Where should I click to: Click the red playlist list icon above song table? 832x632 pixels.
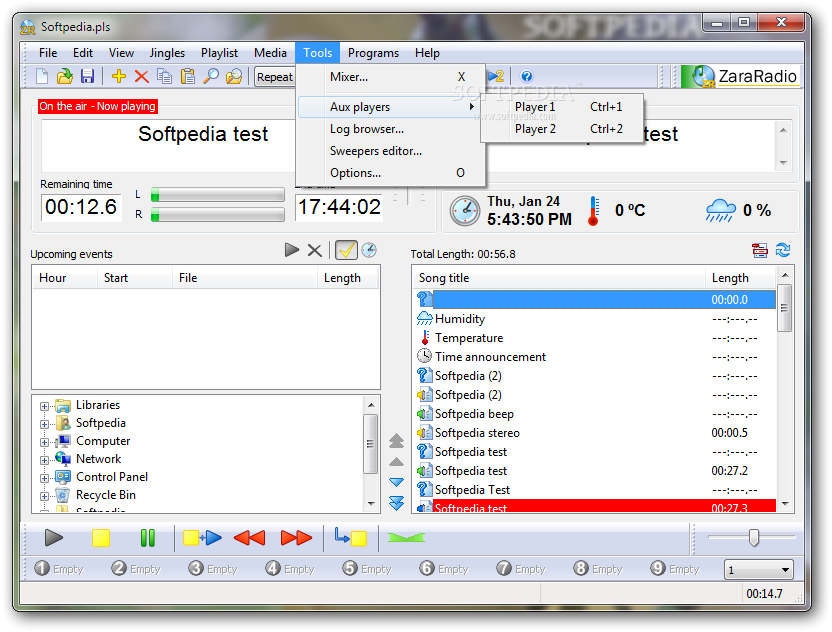click(x=760, y=250)
